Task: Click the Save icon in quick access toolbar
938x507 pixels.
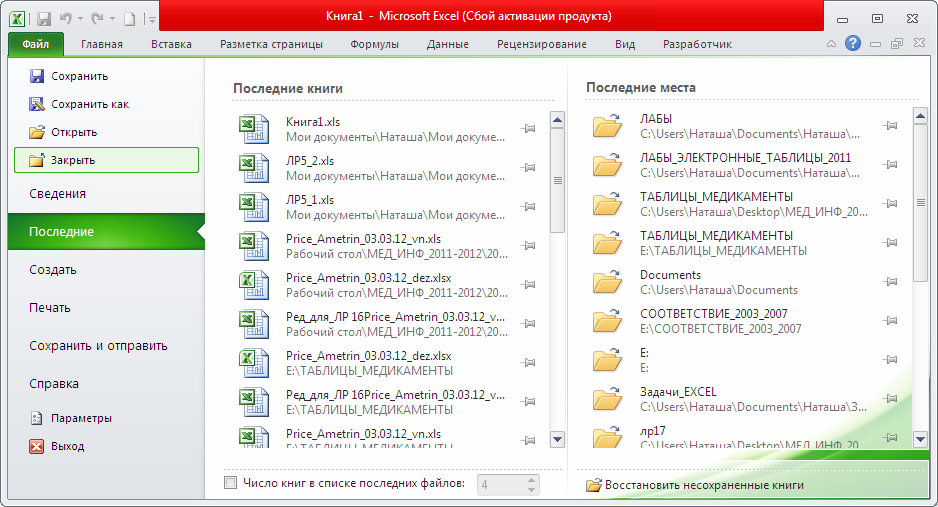Action: pyautogui.click(x=44, y=19)
